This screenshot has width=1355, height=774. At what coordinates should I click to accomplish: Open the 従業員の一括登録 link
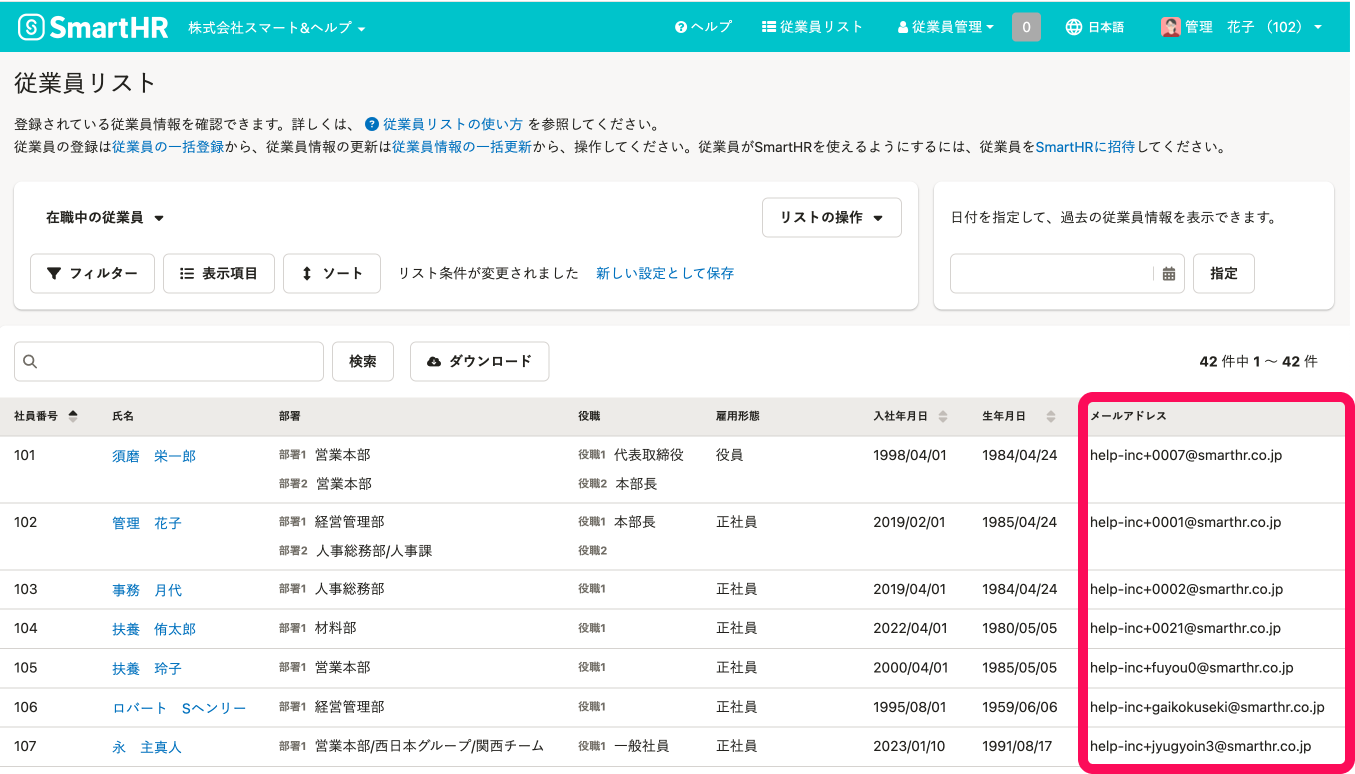(168, 147)
